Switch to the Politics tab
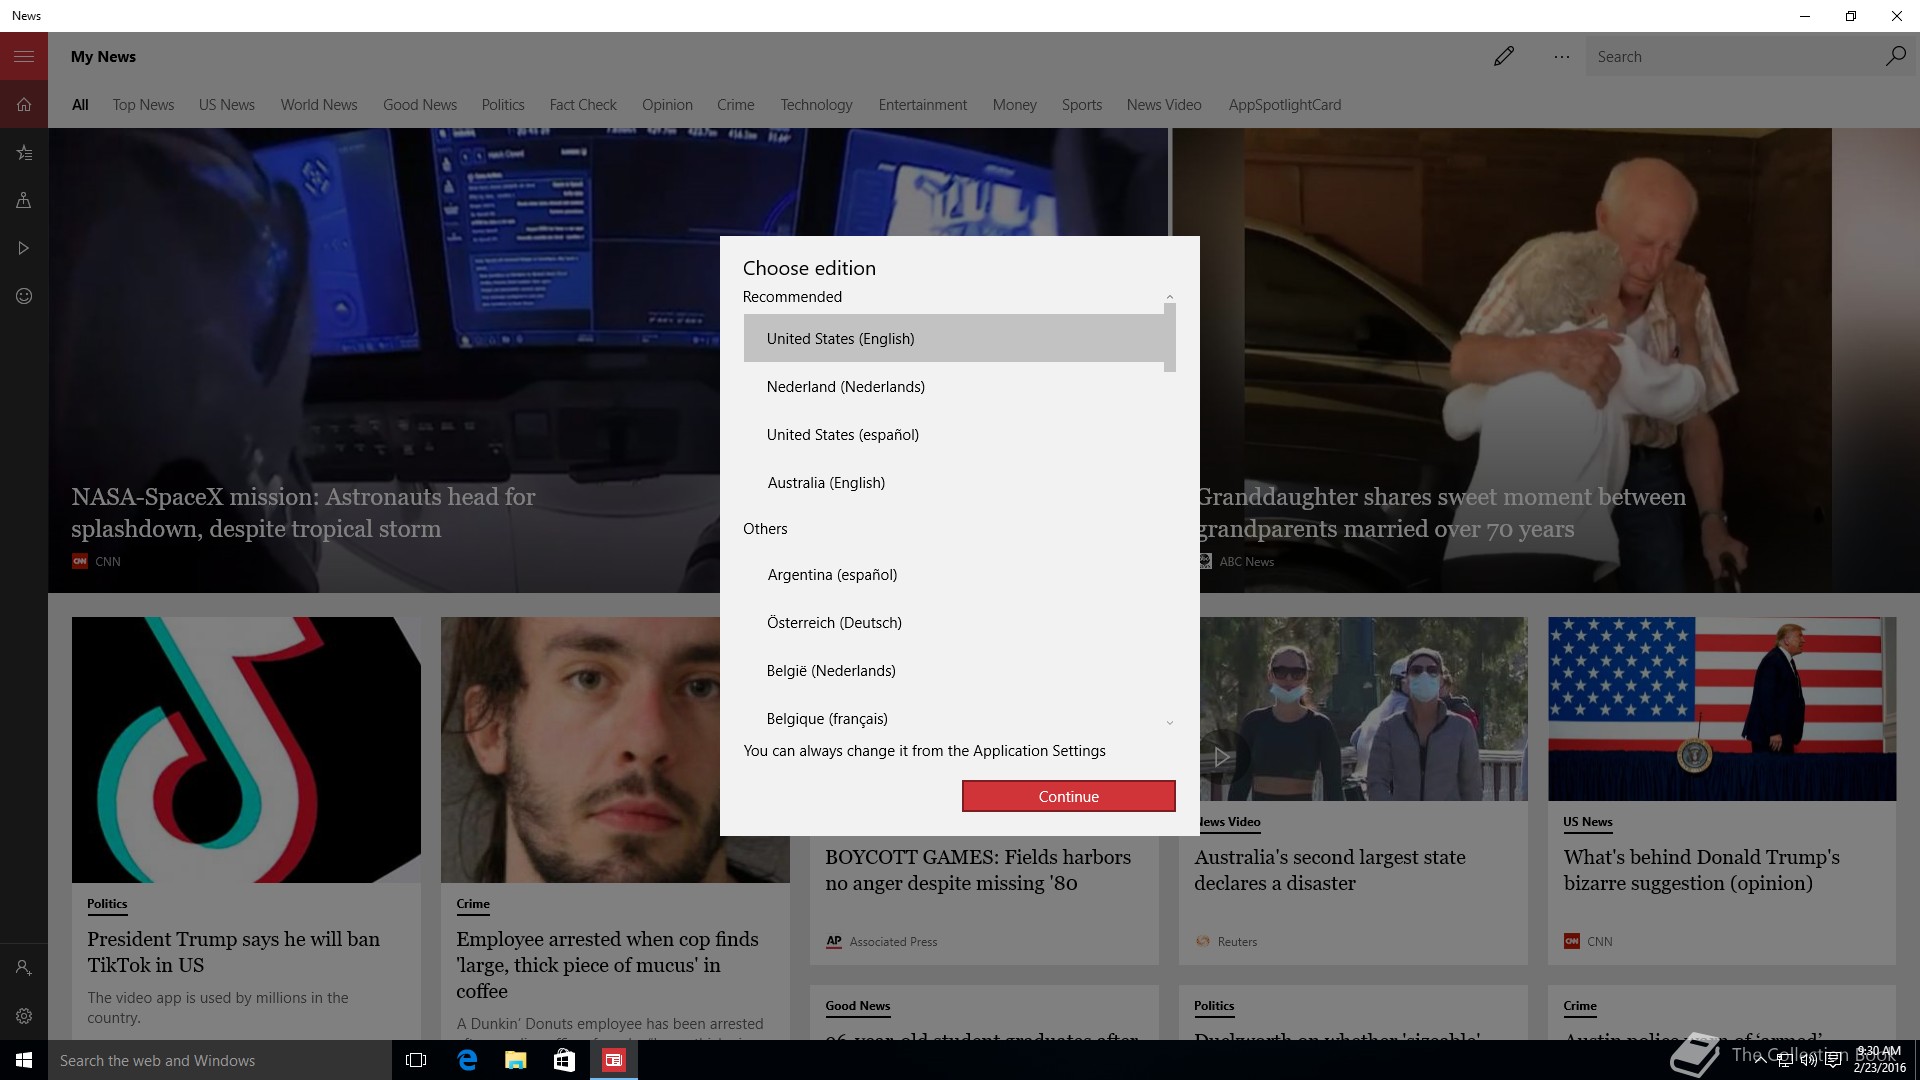The image size is (1920, 1080). [503, 105]
